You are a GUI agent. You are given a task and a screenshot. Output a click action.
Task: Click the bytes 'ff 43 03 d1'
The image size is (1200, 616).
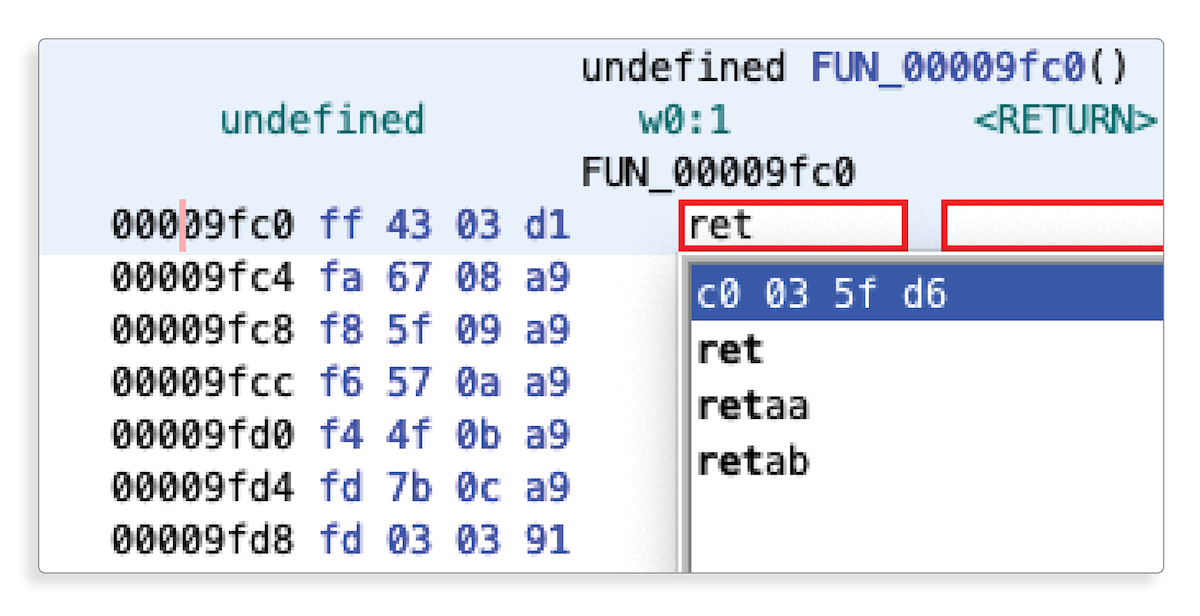coord(444,226)
